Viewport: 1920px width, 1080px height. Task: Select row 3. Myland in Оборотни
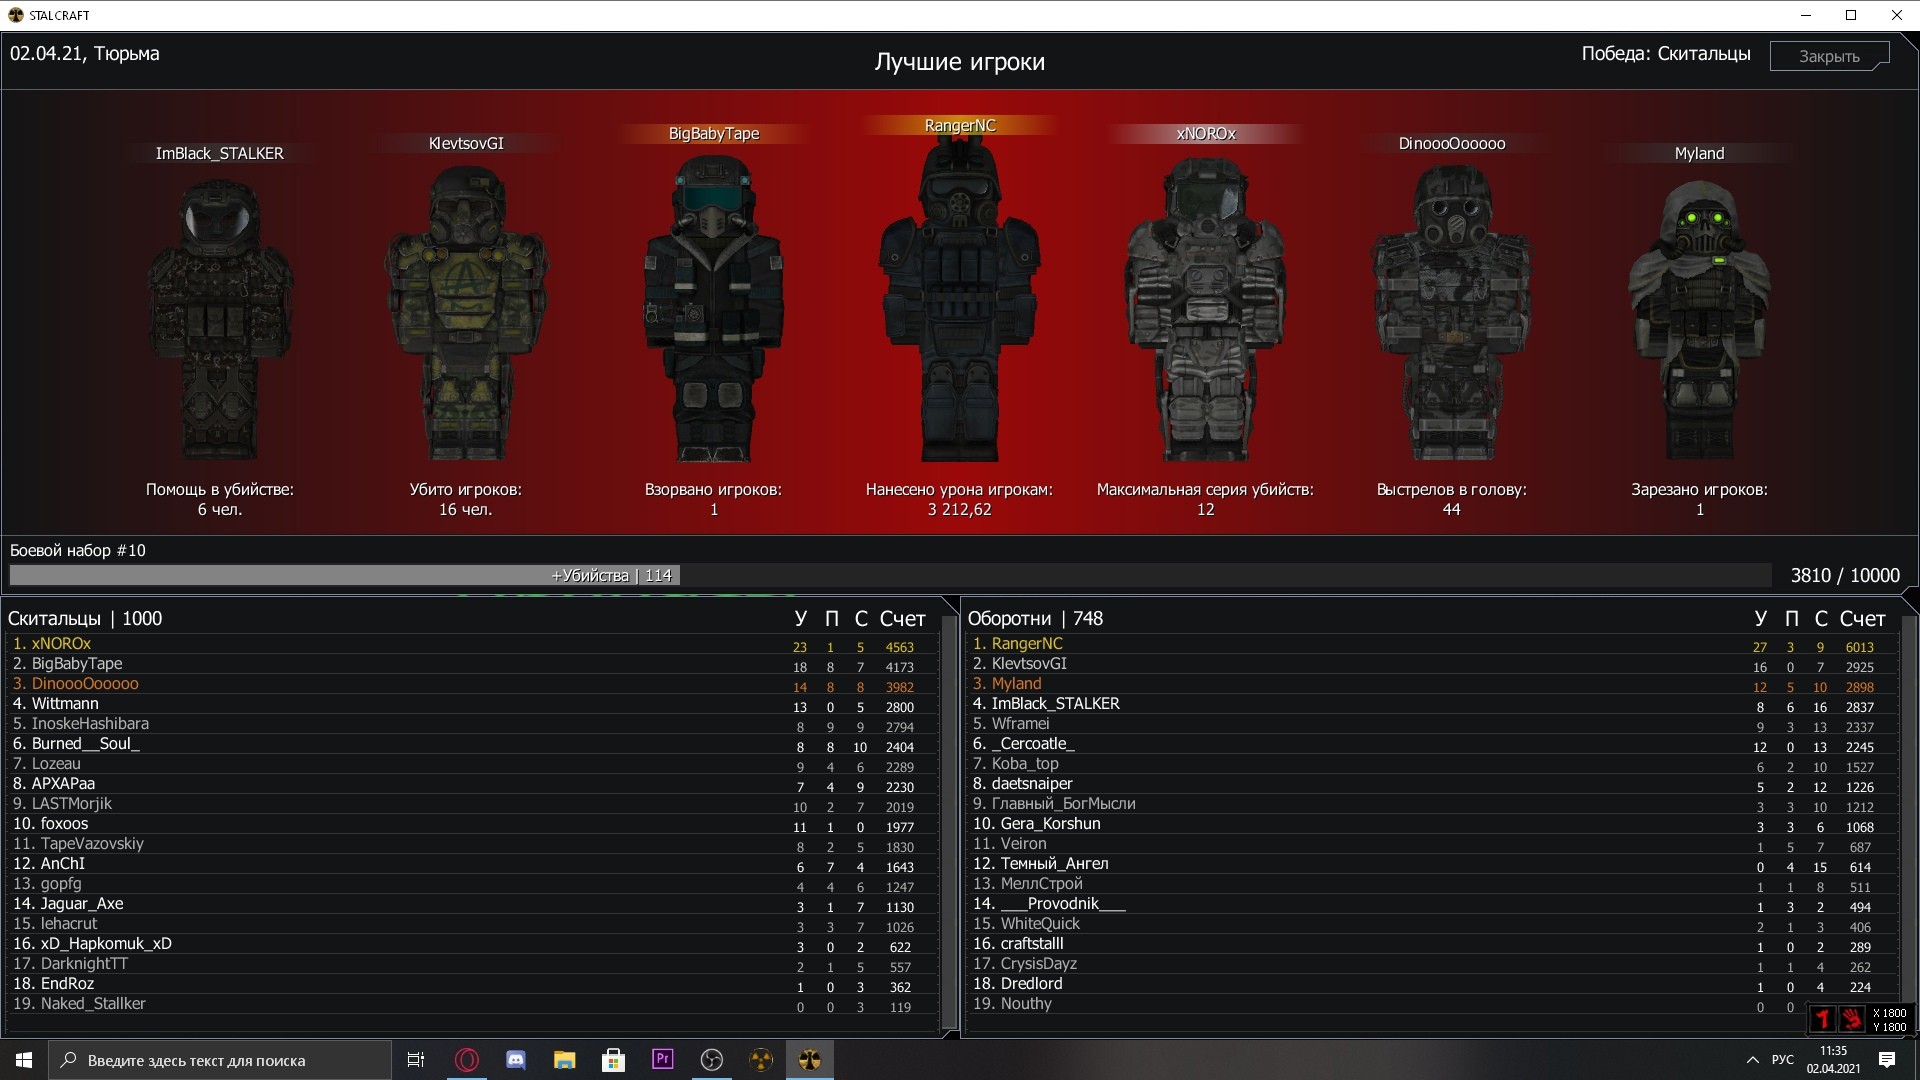point(1432,684)
